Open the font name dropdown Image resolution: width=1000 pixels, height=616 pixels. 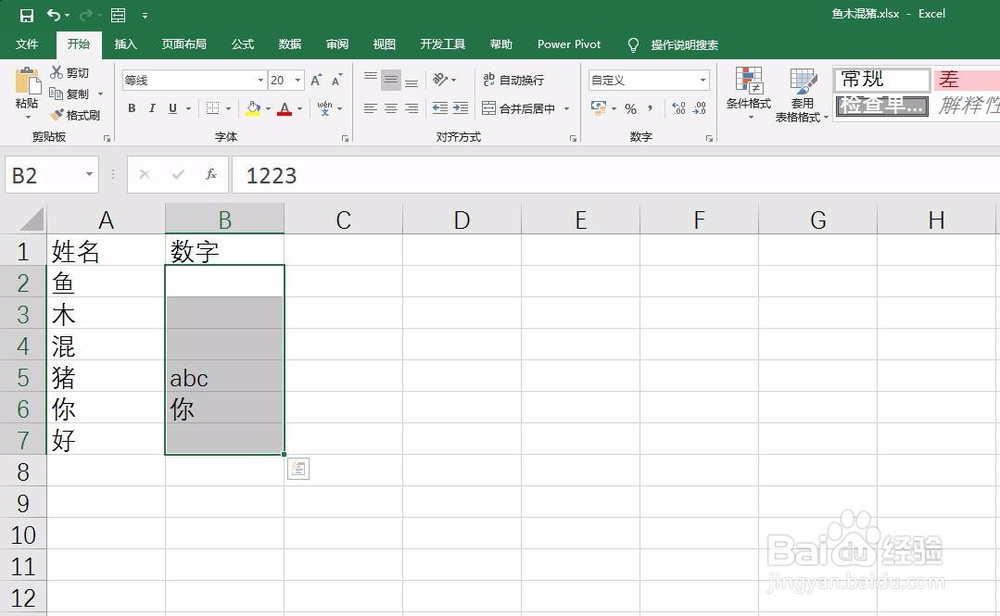(x=261, y=80)
